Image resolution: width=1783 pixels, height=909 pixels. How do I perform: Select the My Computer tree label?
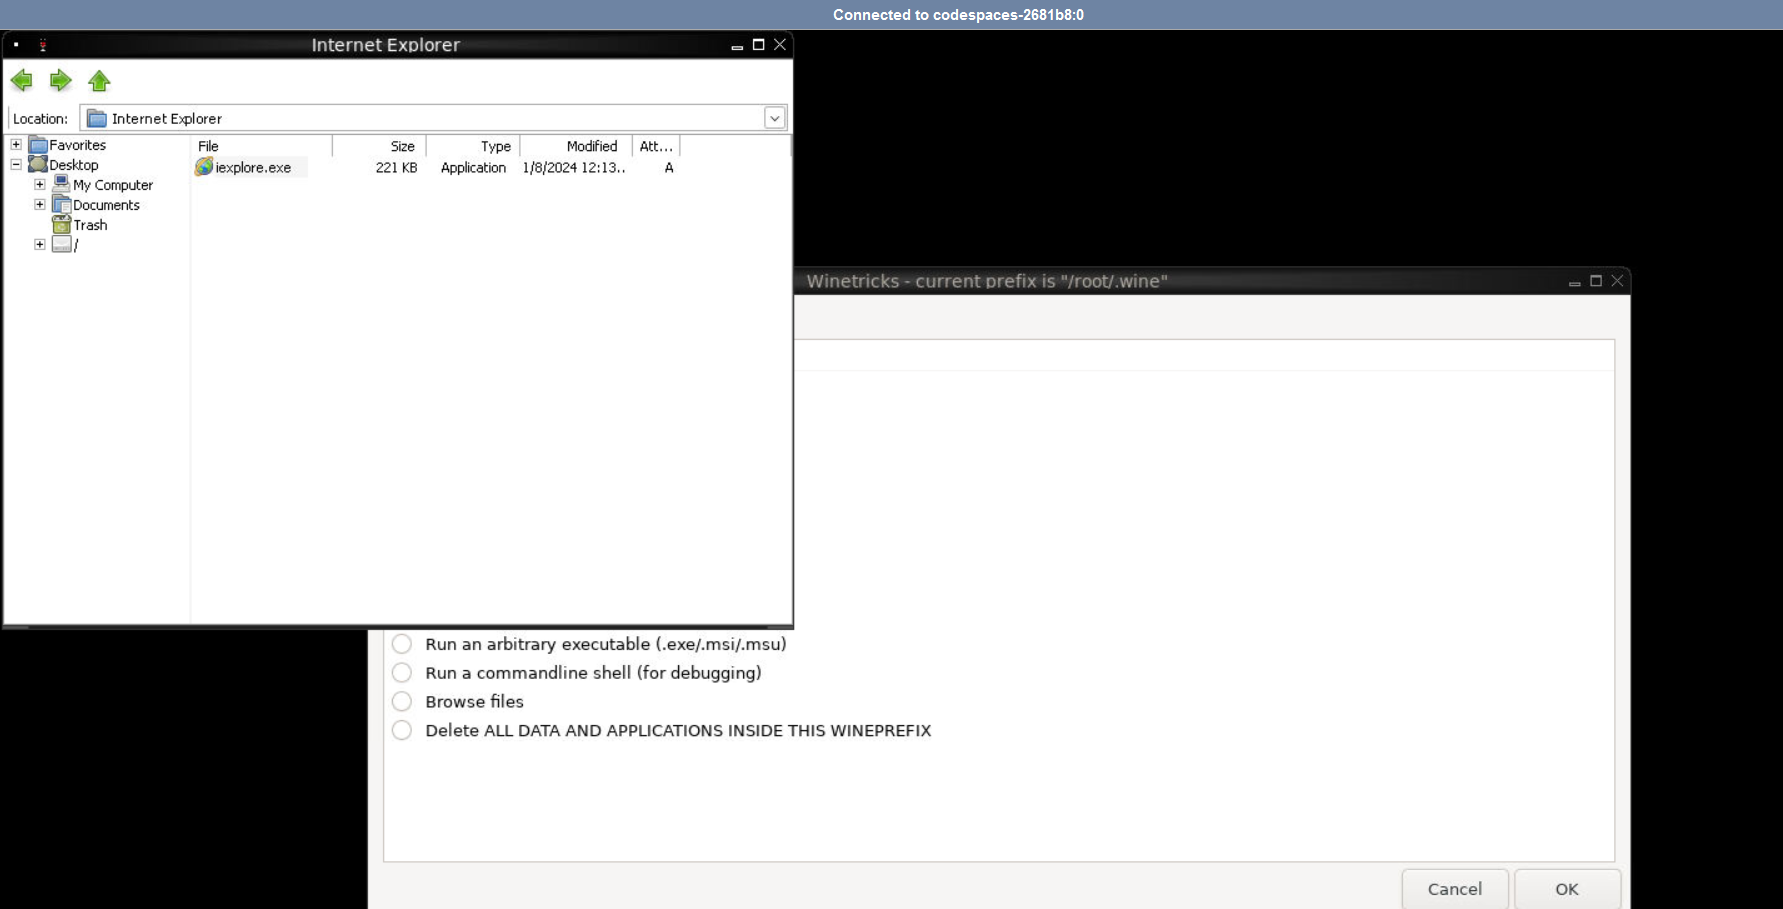click(x=113, y=185)
